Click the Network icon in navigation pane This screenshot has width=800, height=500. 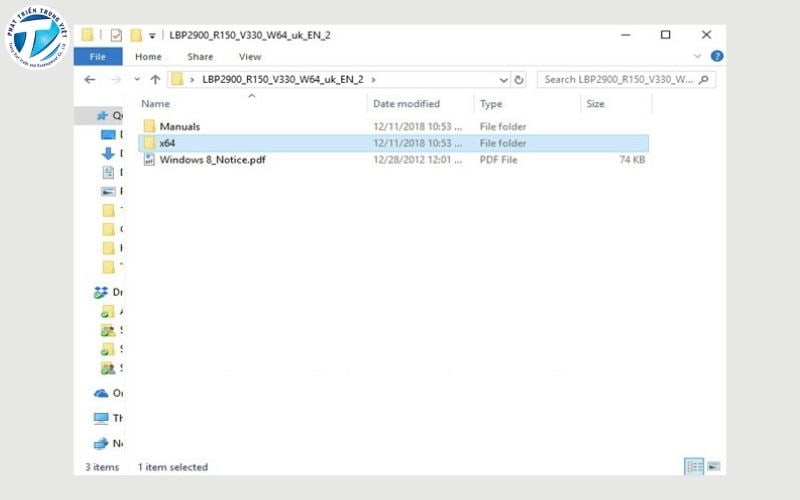pos(101,443)
